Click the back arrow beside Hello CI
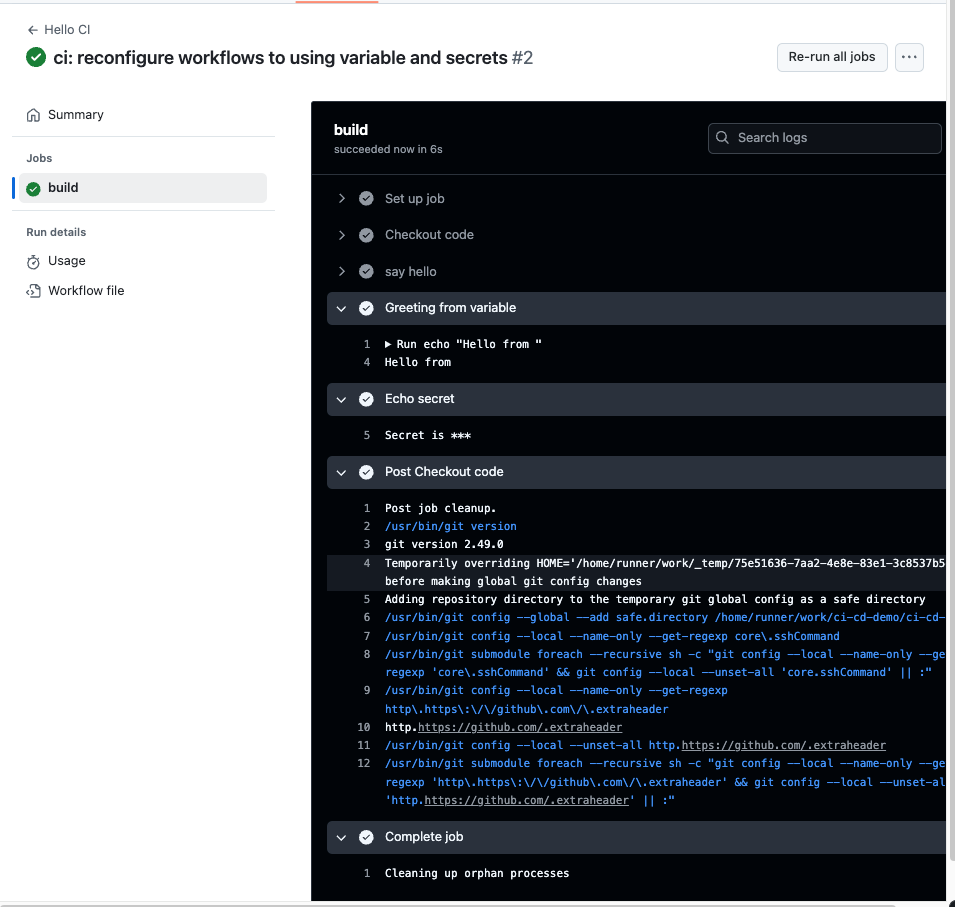 coord(33,30)
